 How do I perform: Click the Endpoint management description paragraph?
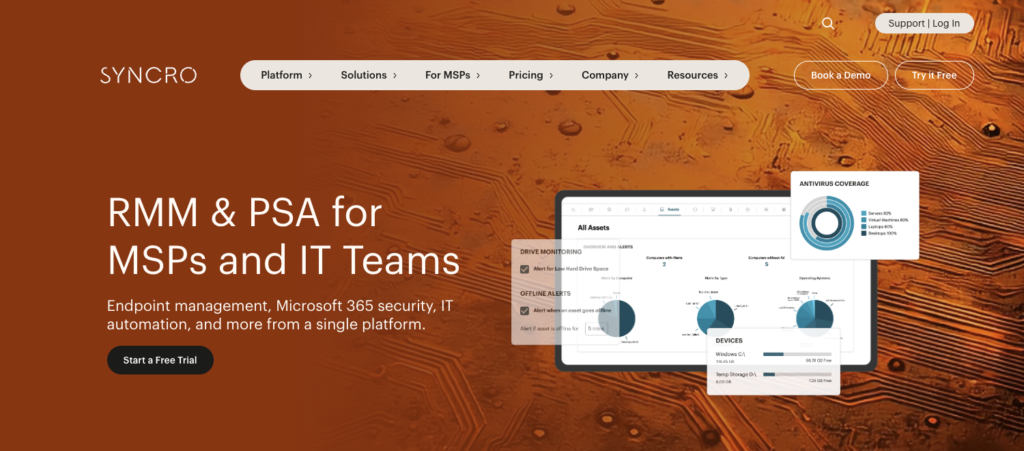click(x=280, y=315)
